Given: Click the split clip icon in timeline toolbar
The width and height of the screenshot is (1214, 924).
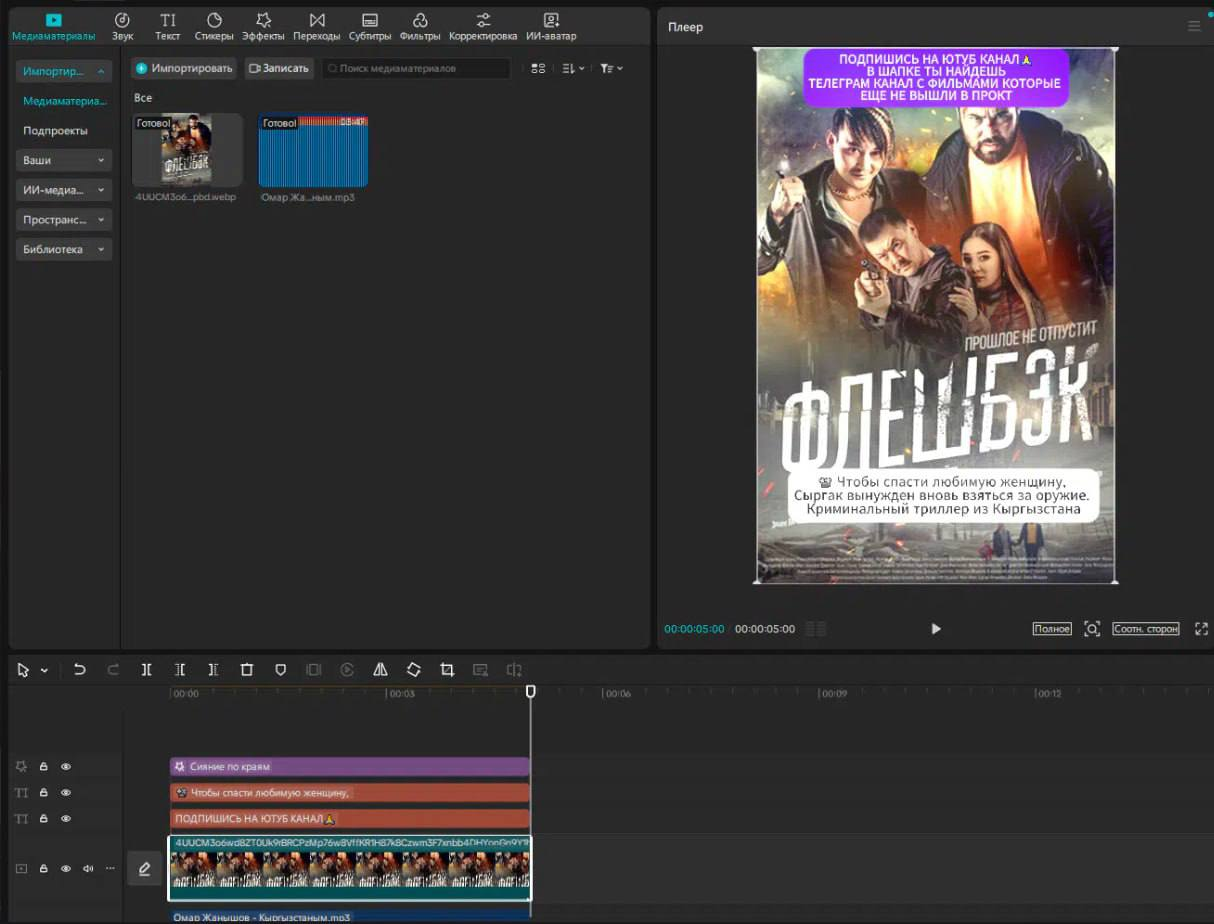Looking at the screenshot, I should click(146, 670).
